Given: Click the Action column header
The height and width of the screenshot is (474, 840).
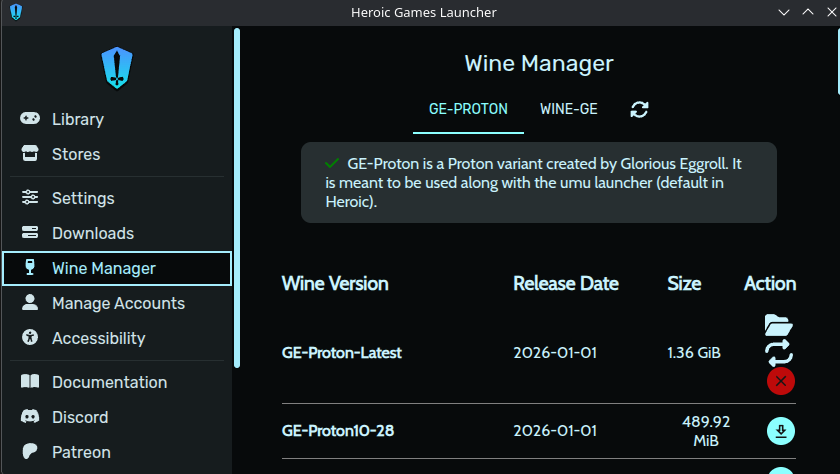Looking at the screenshot, I should (770, 284).
